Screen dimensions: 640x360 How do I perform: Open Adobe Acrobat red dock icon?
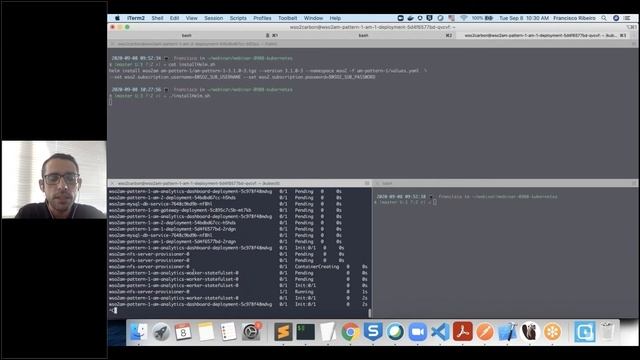click(462, 332)
